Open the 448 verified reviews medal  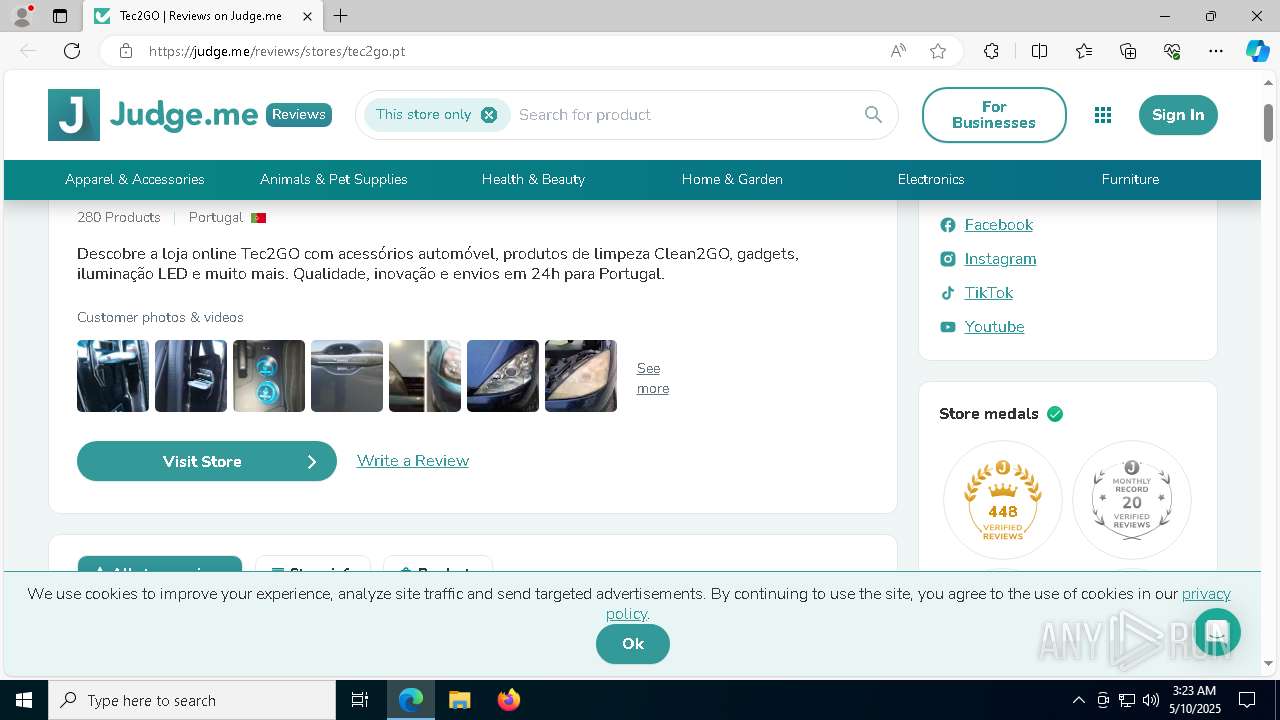tap(1003, 500)
